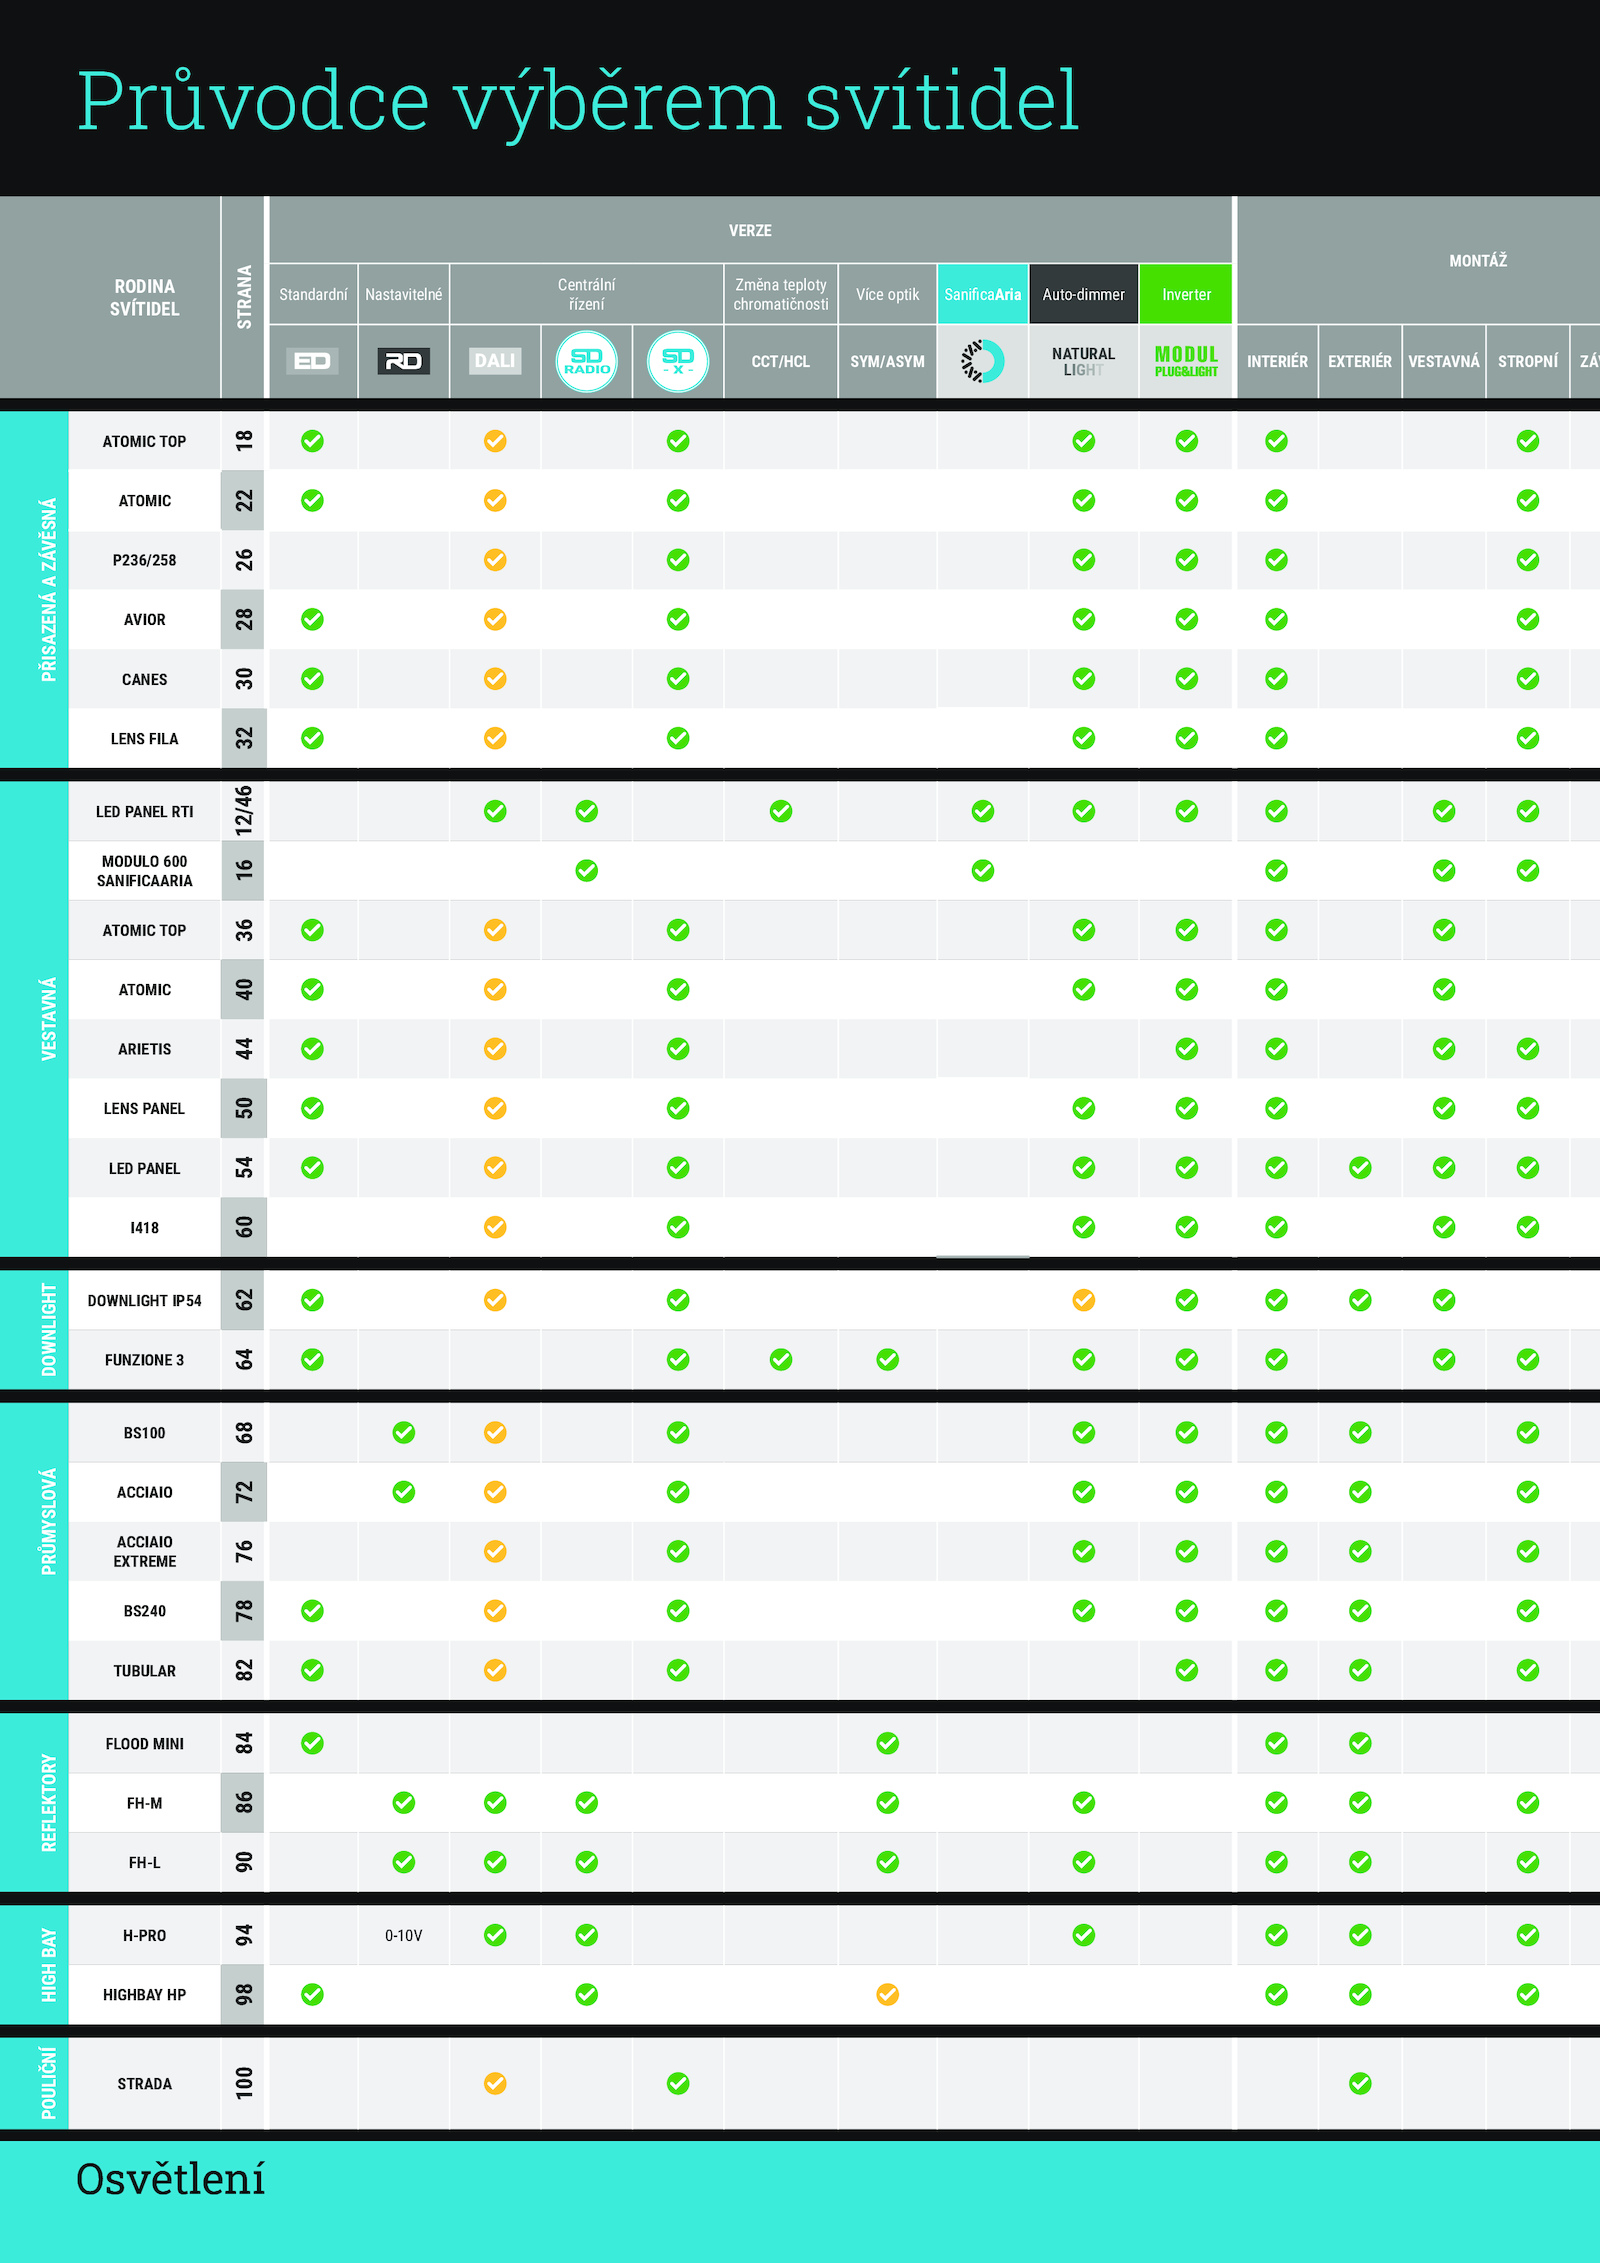Click SD Radio check in FH-M row
This screenshot has width=1600, height=2263.
coord(587,1802)
